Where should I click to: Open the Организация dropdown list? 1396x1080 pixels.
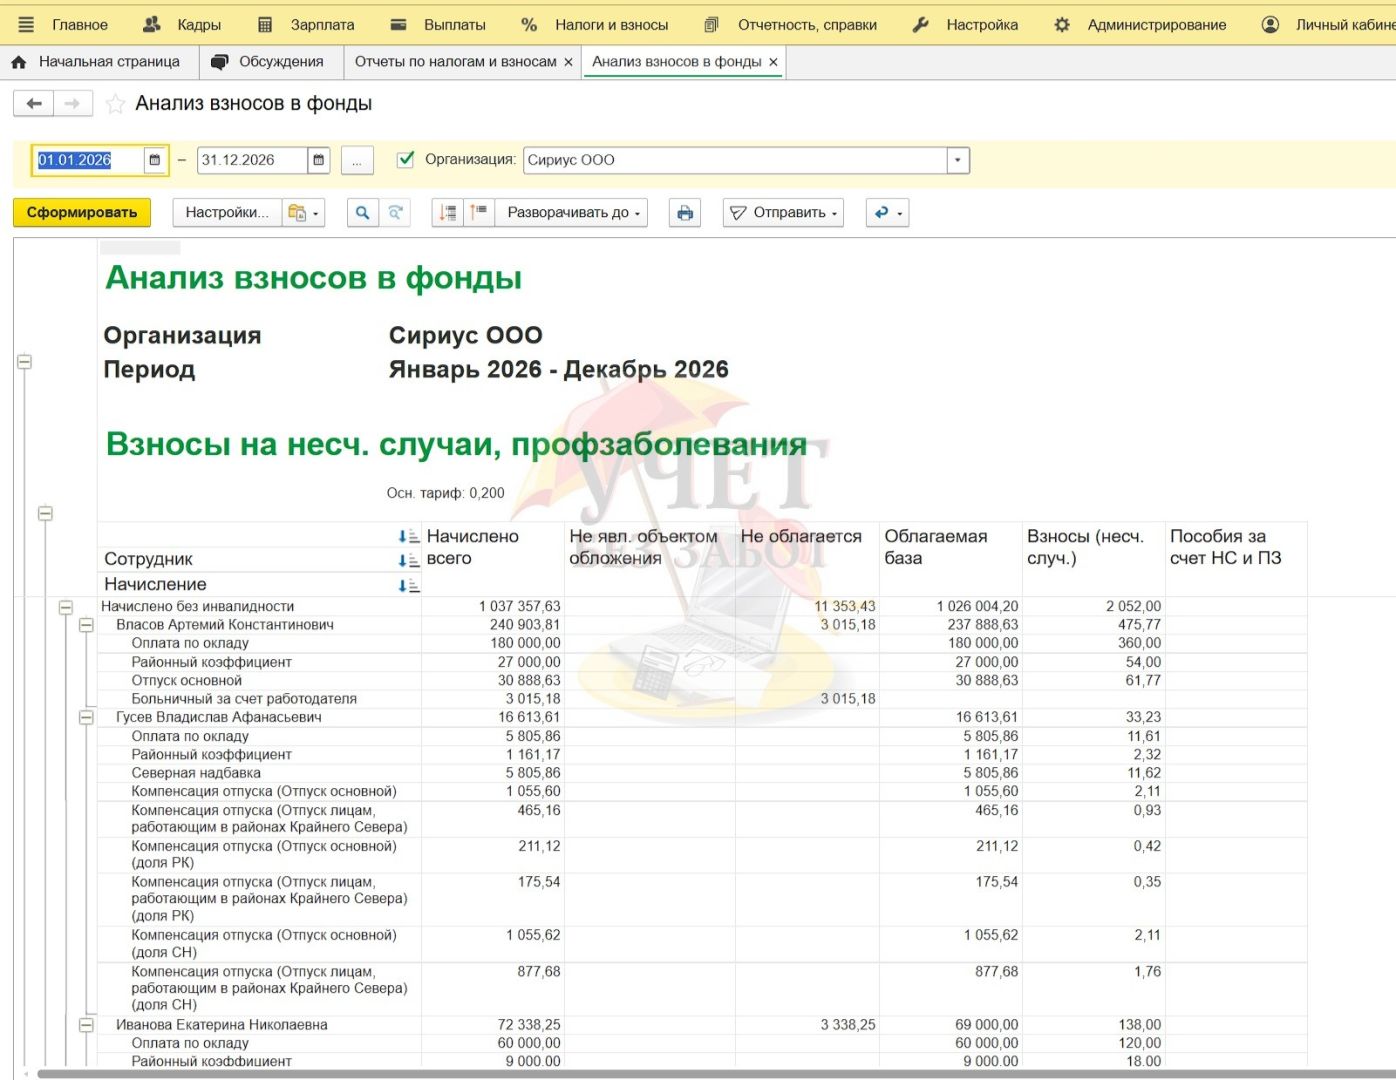tap(958, 160)
